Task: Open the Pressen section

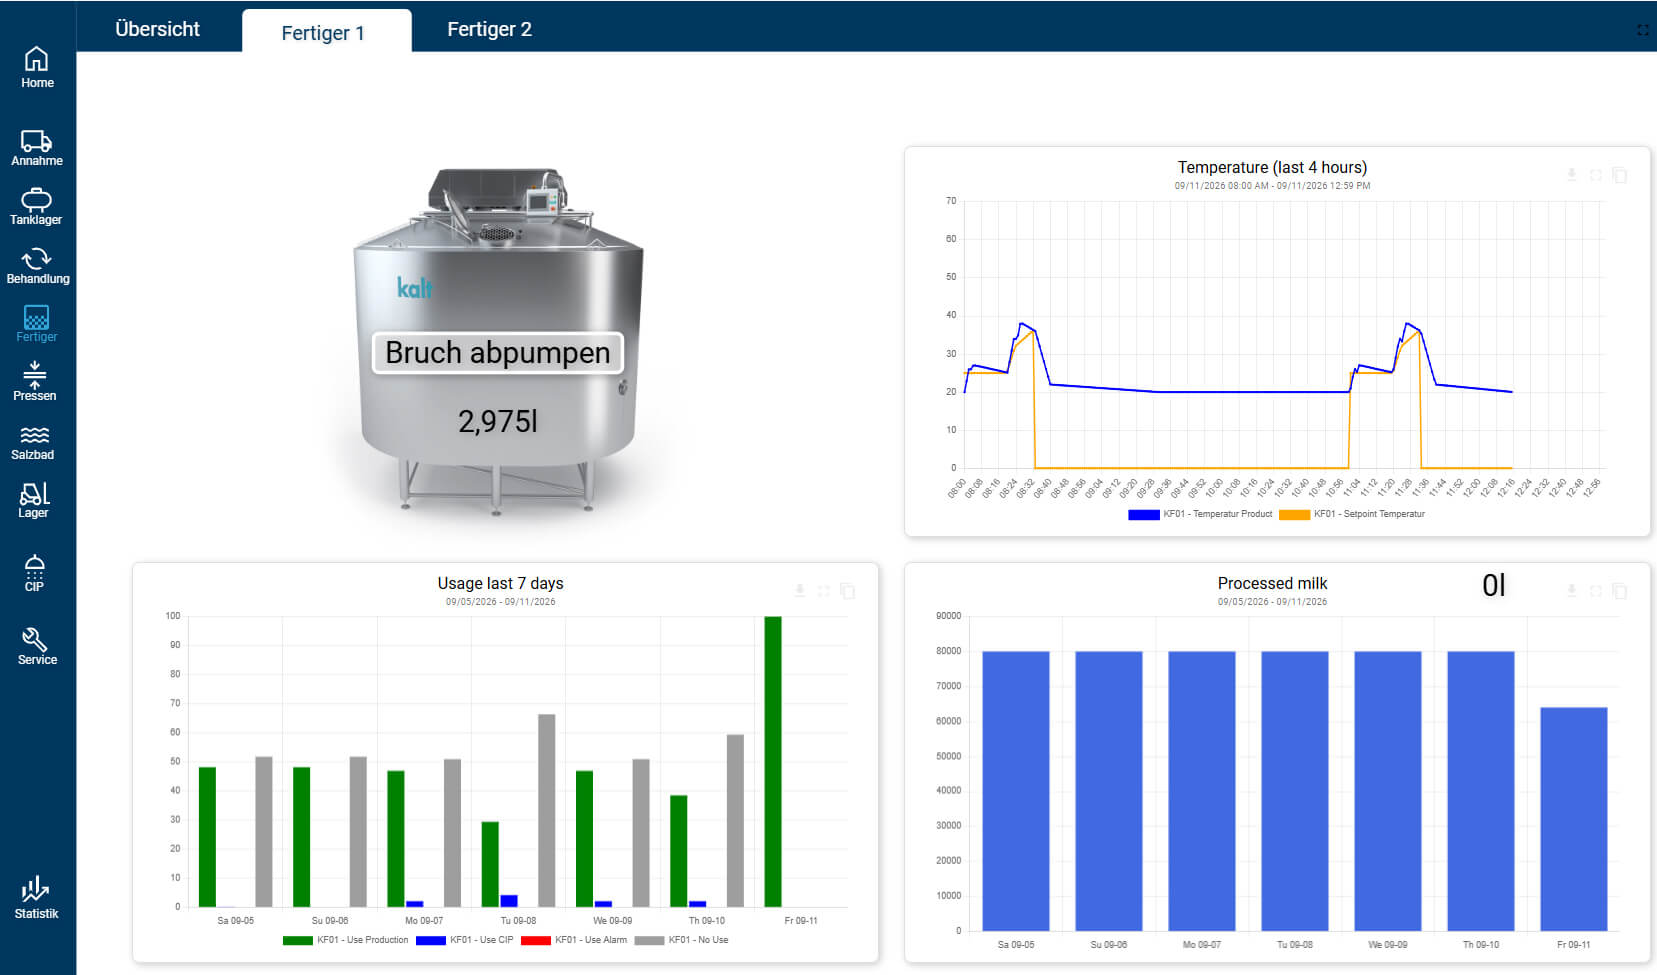Action: (35, 382)
